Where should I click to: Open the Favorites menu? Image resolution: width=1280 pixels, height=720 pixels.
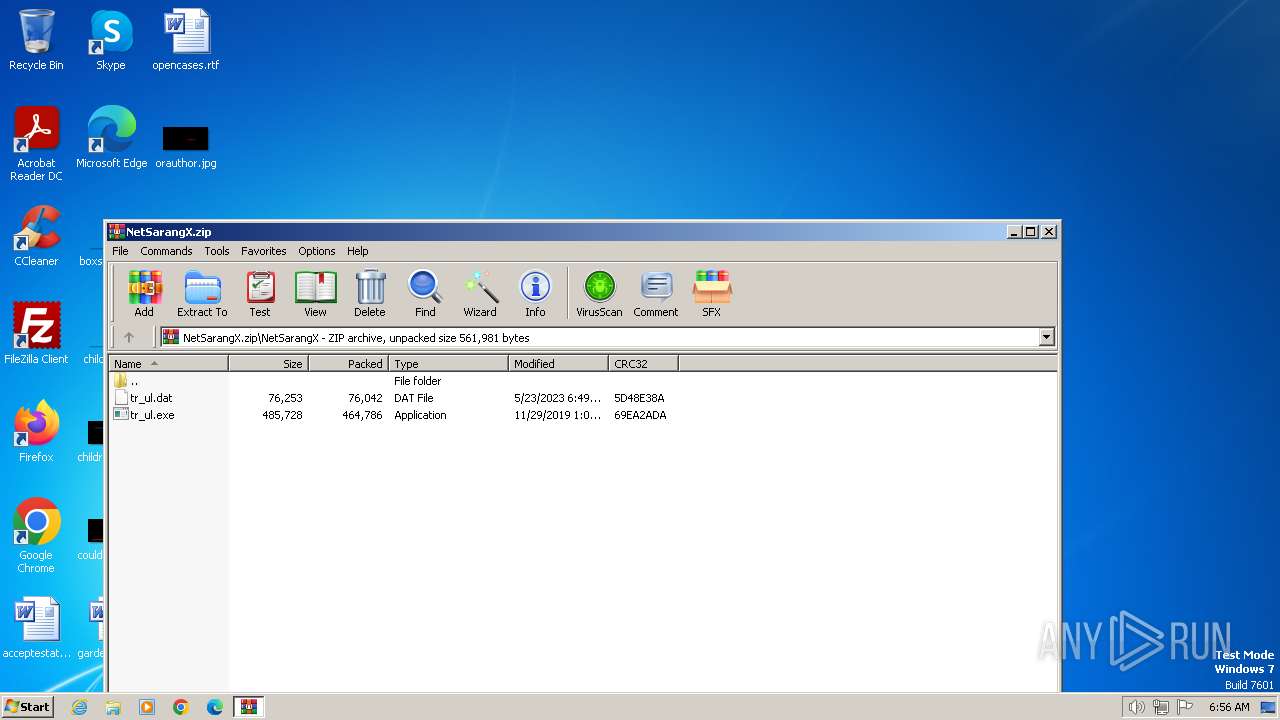pyautogui.click(x=264, y=251)
